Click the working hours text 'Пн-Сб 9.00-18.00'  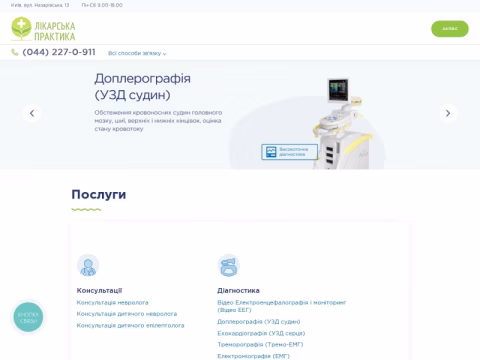pos(102,5)
